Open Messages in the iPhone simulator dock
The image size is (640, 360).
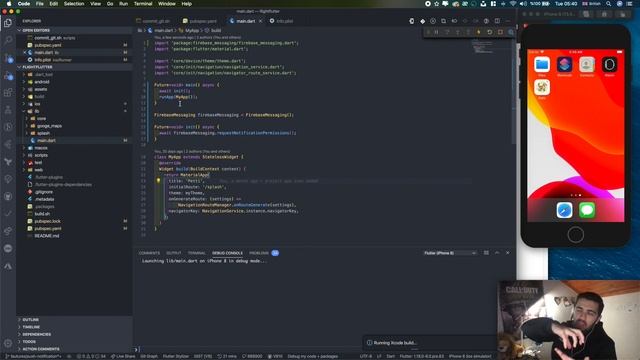point(587,210)
